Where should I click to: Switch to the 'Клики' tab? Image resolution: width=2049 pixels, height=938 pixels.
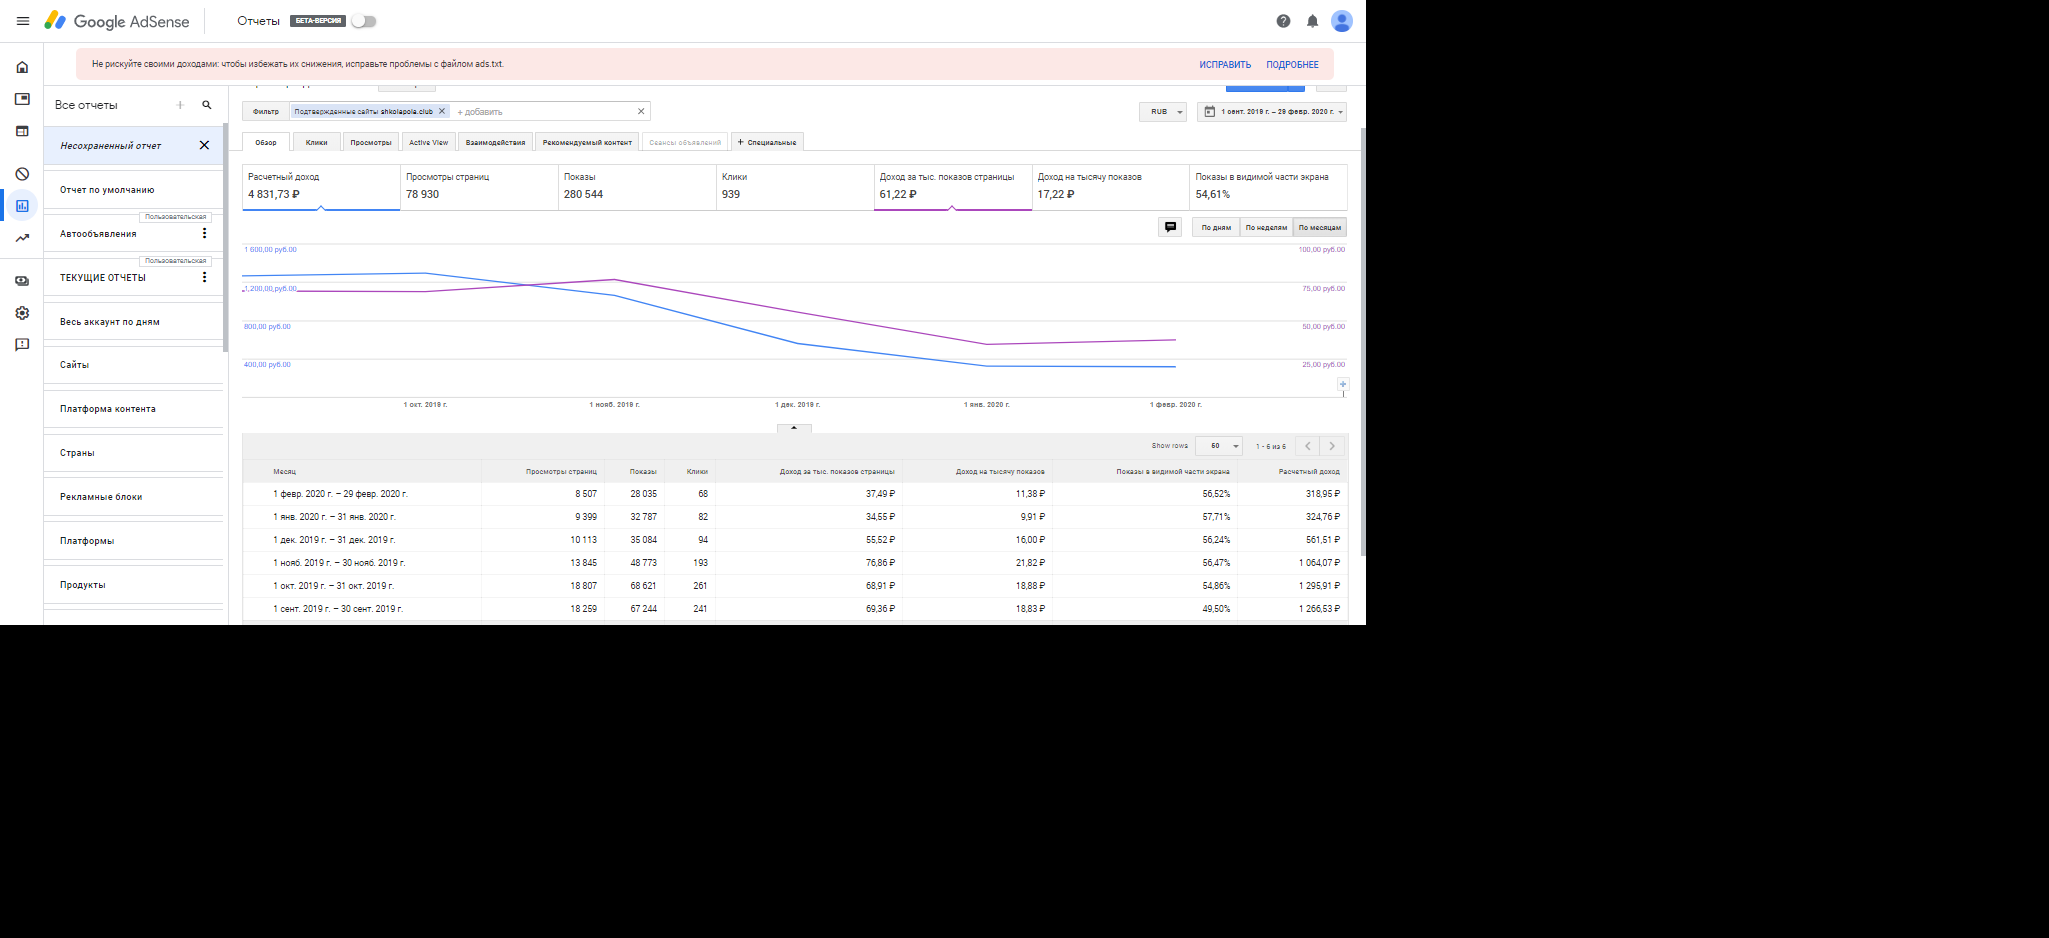[x=316, y=142]
